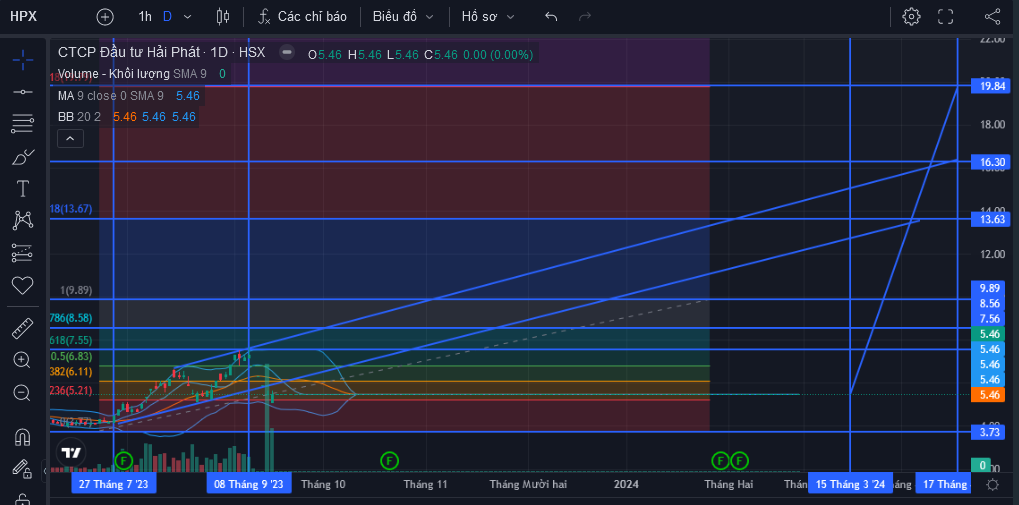Screen dimensions: 1019x505
Task: Click the 3.73 price label
Action: (988, 432)
